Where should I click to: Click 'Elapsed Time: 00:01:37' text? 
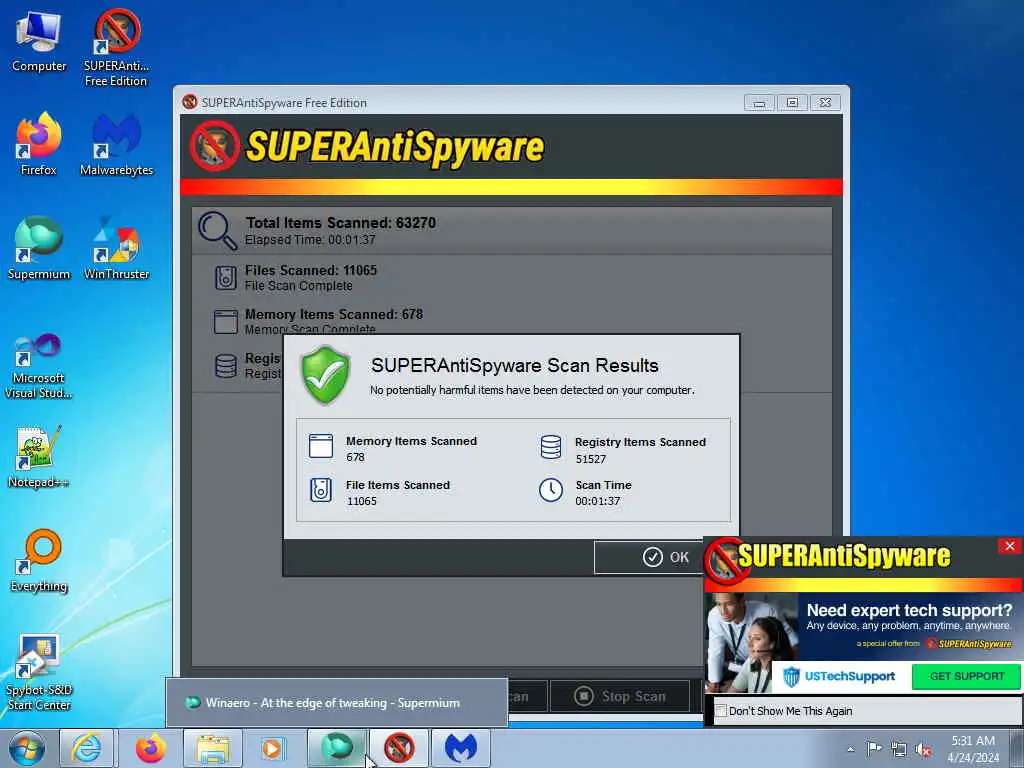pos(310,240)
